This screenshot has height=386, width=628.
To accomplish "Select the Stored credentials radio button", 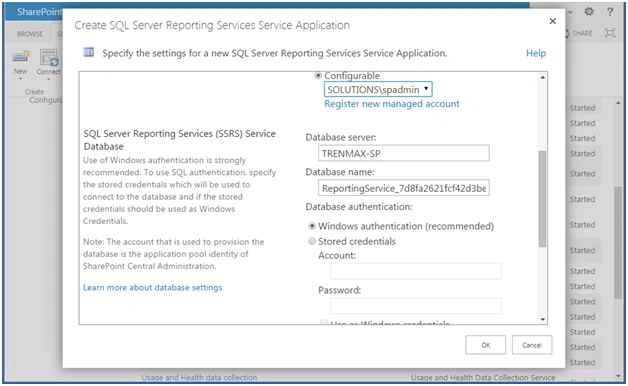I will 312,241.
